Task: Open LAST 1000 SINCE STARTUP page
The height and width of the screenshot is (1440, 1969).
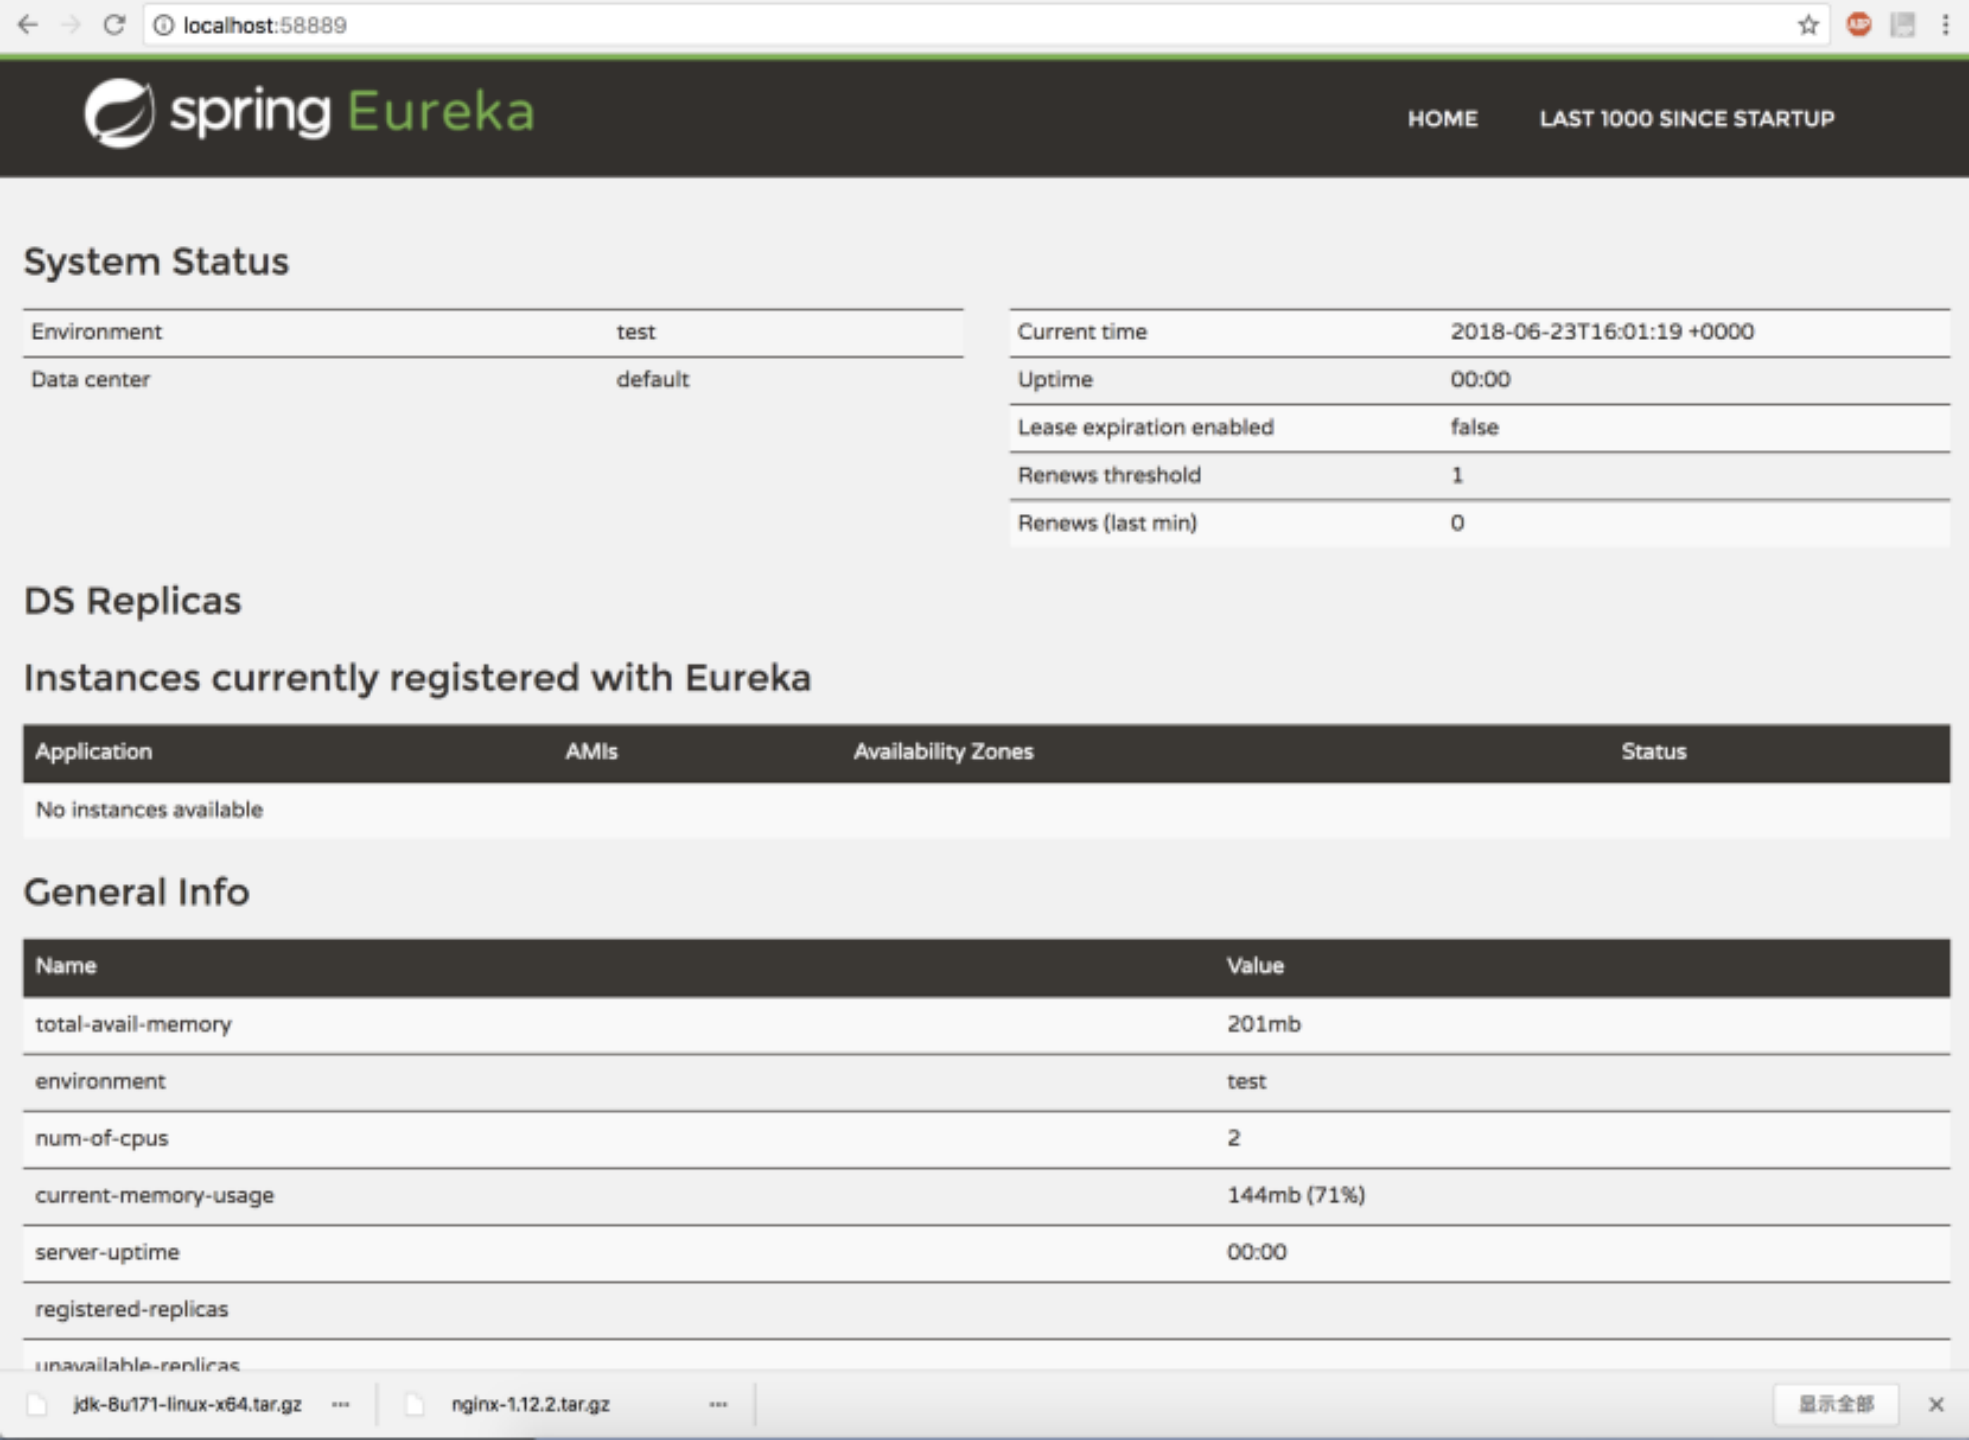Action: pyautogui.click(x=1686, y=119)
